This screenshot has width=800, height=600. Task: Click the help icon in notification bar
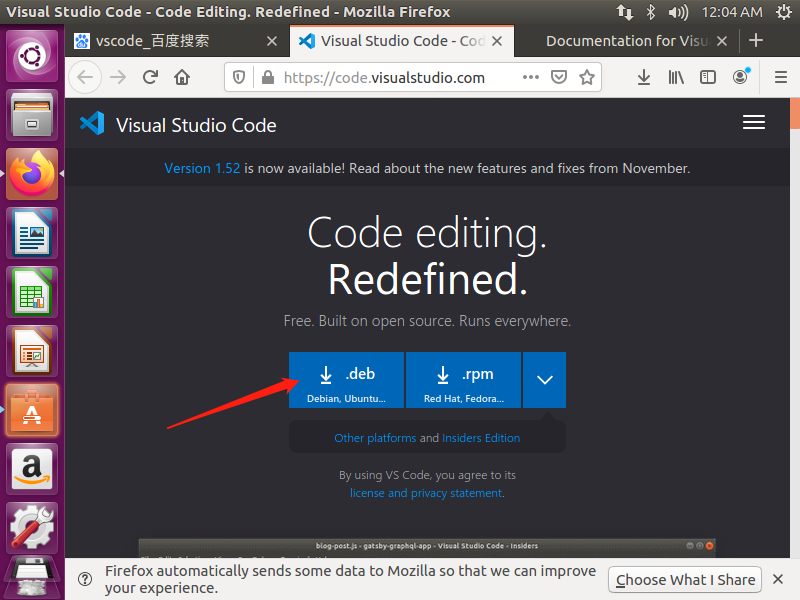[x=85, y=579]
